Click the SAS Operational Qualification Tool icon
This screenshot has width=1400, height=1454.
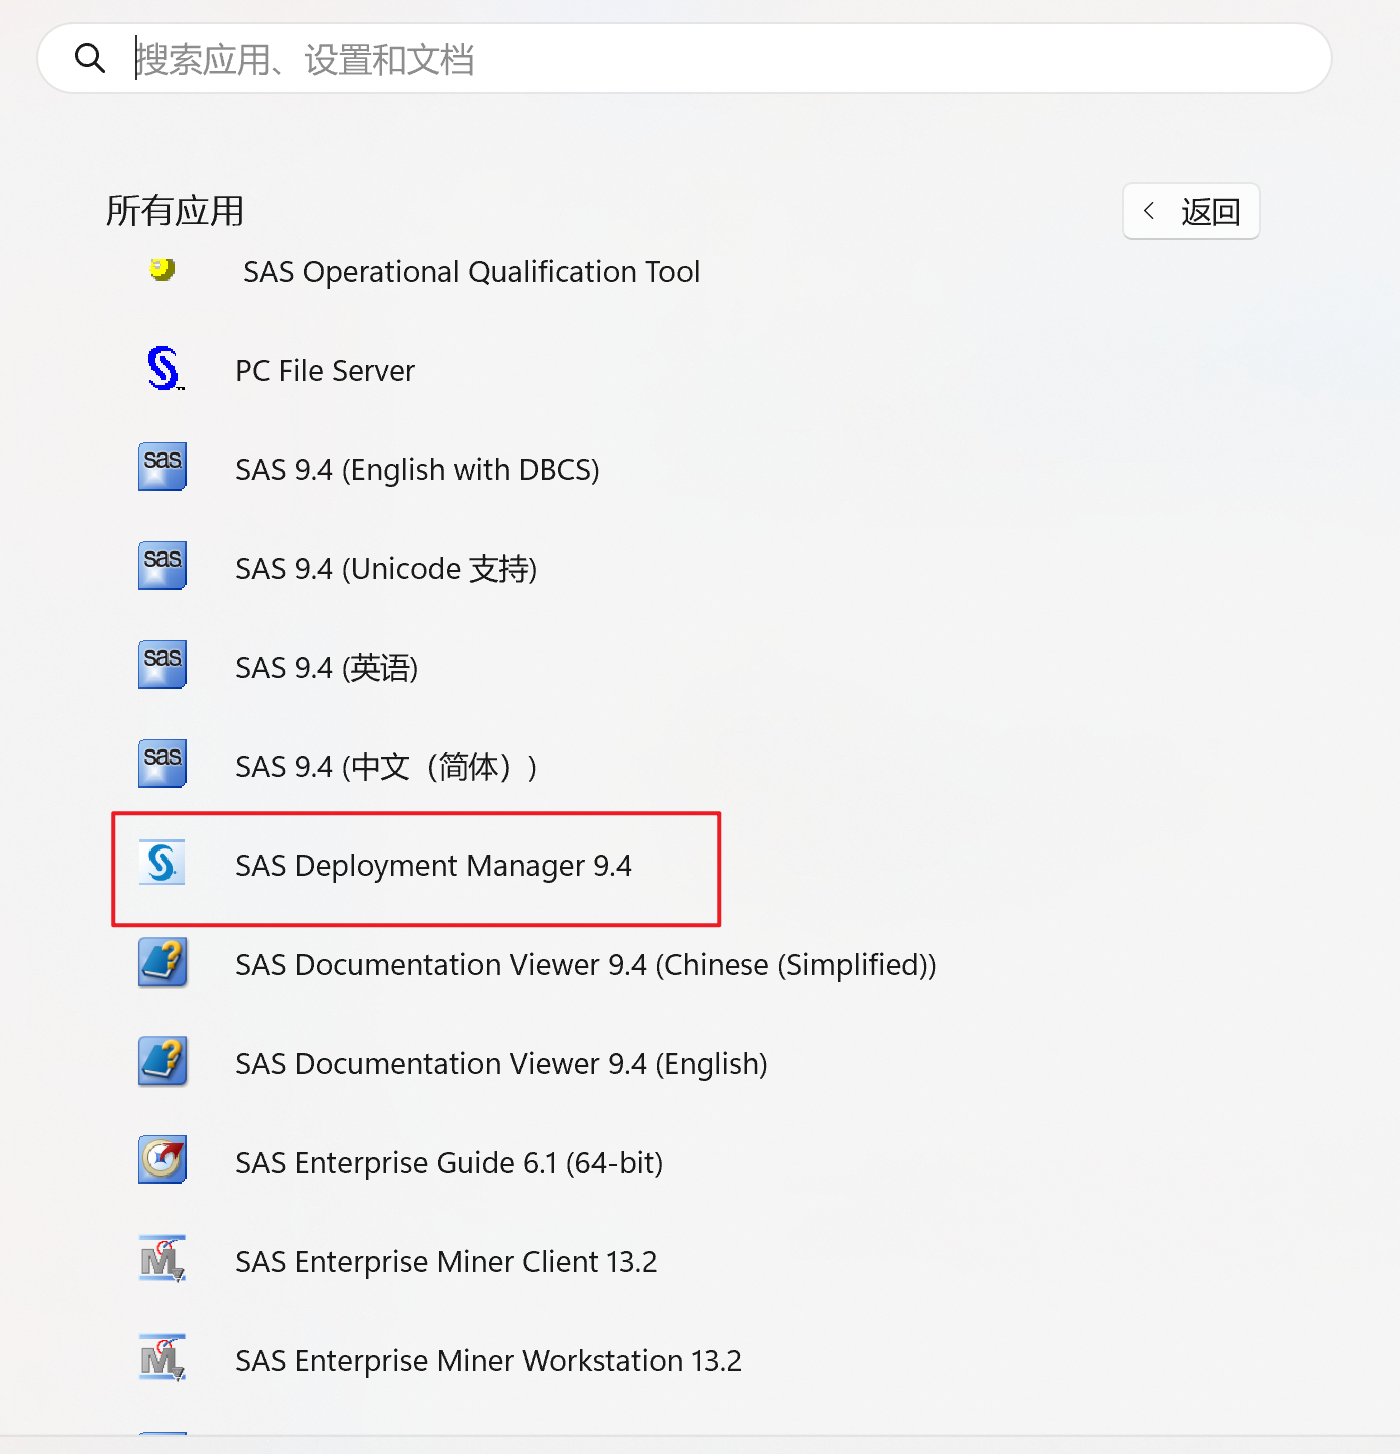162,270
